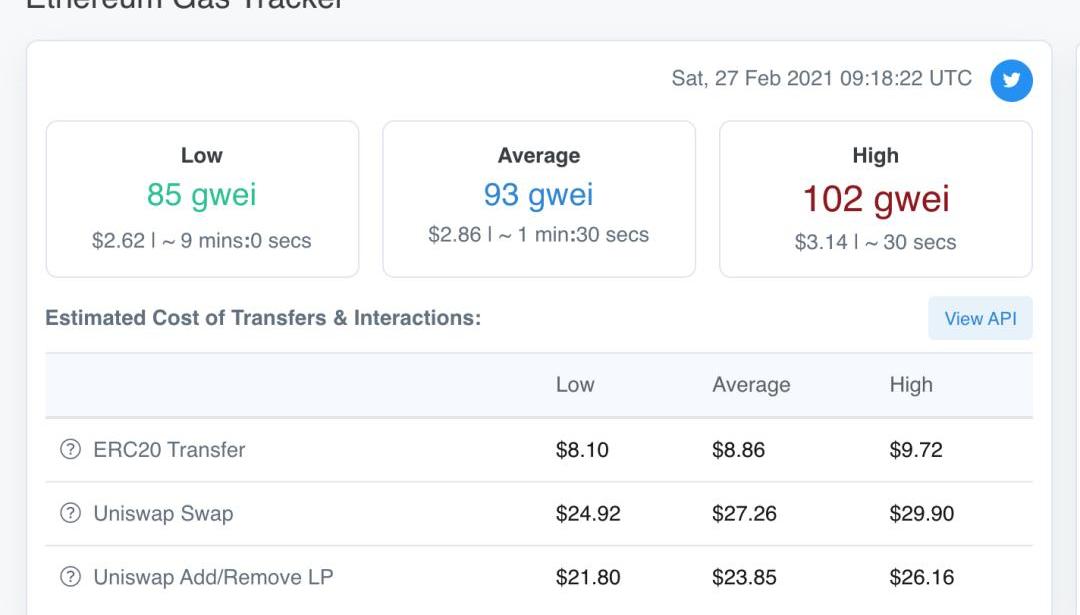1080x615 pixels.
Task: Click the Average column header
Action: 751,385
